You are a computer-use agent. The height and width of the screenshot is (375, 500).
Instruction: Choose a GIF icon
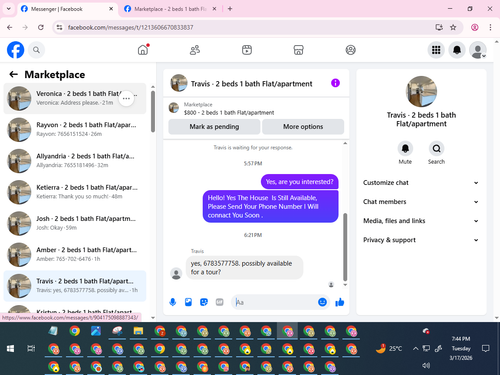(219, 302)
